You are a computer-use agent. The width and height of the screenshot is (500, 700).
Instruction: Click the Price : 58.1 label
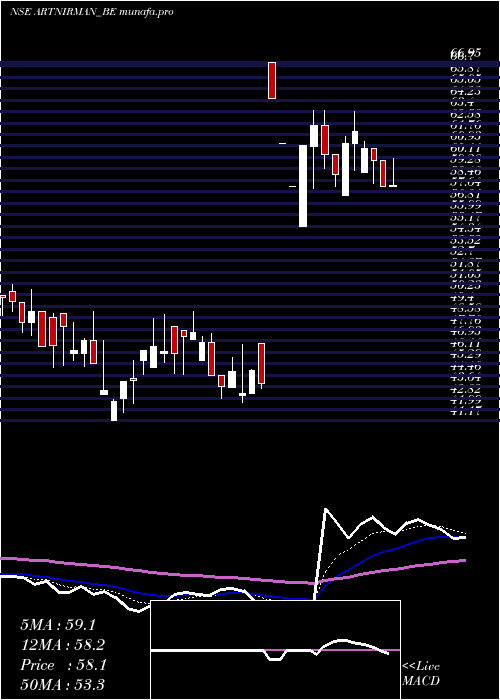click(63, 665)
